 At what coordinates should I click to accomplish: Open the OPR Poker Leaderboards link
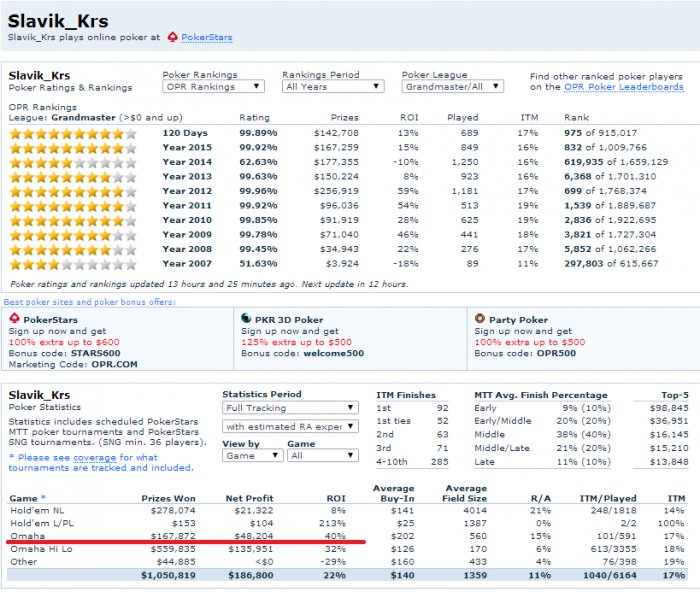tap(624, 87)
